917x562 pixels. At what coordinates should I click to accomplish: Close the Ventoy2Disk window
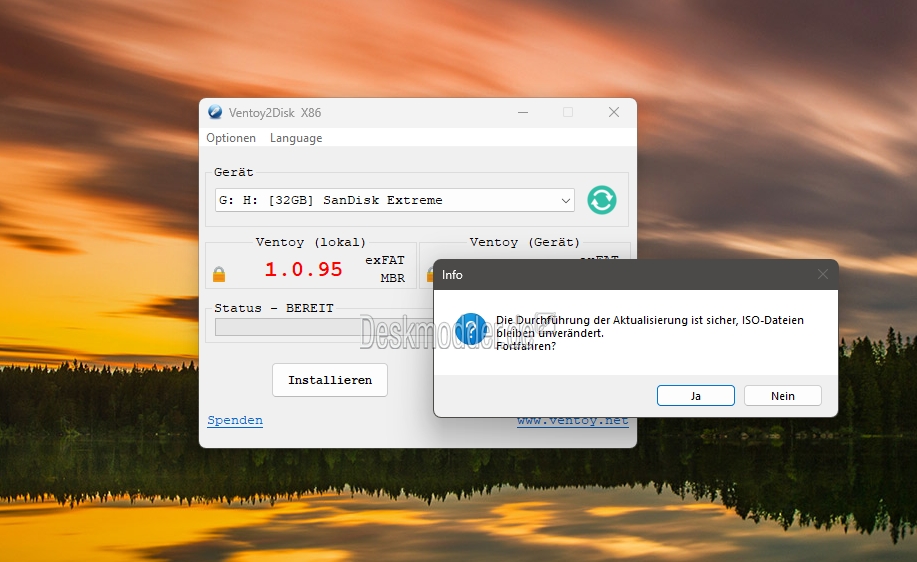(613, 112)
